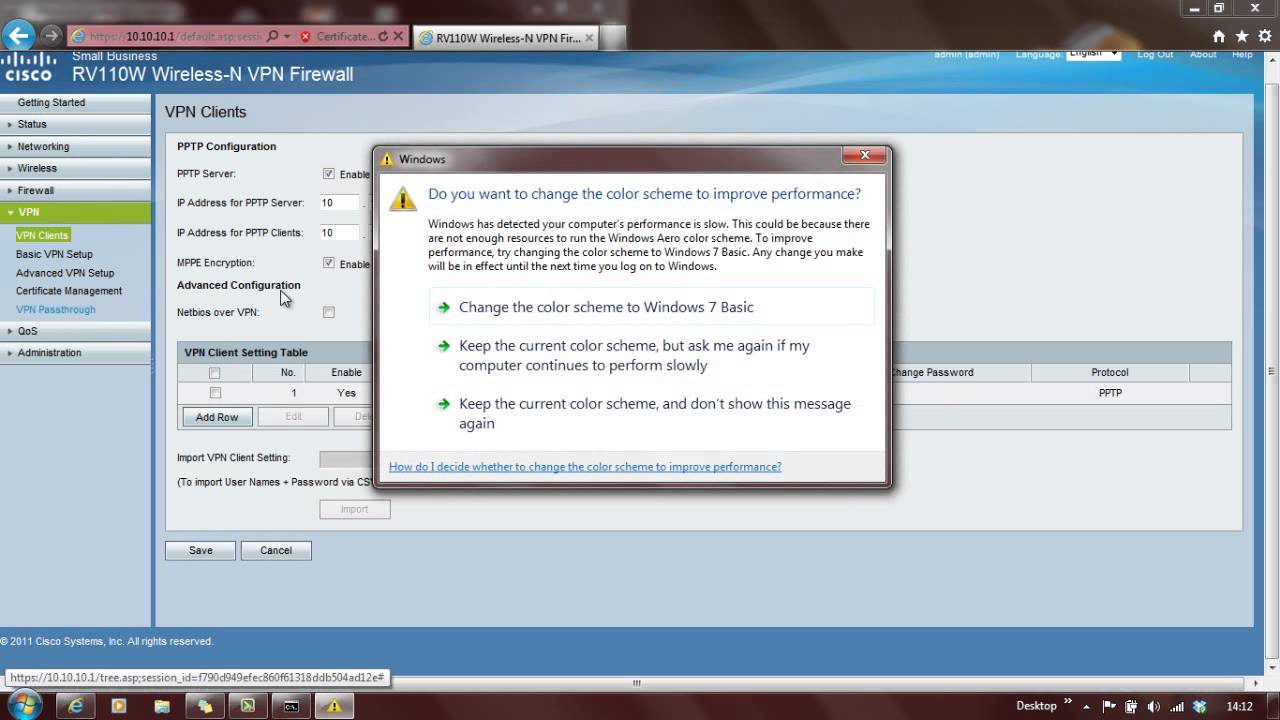
Task: Enable Netbios over VPN checkbox
Action: click(328, 312)
